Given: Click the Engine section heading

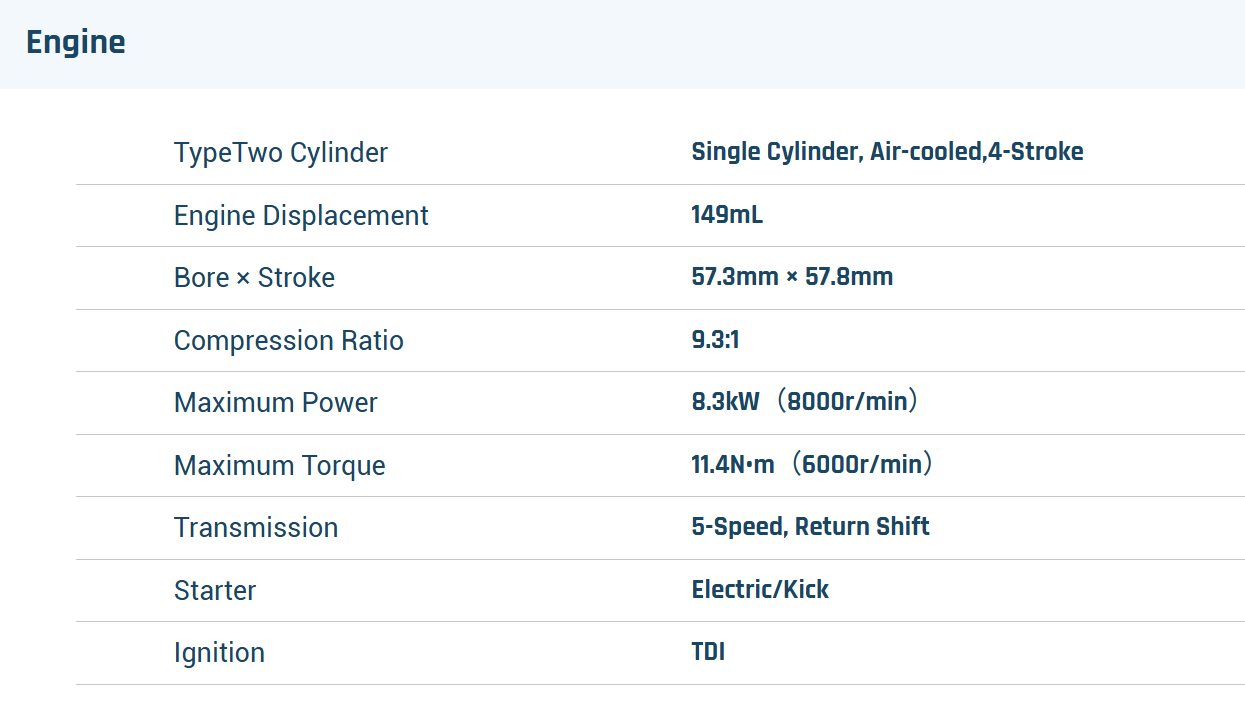Looking at the screenshot, I should (x=76, y=43).
